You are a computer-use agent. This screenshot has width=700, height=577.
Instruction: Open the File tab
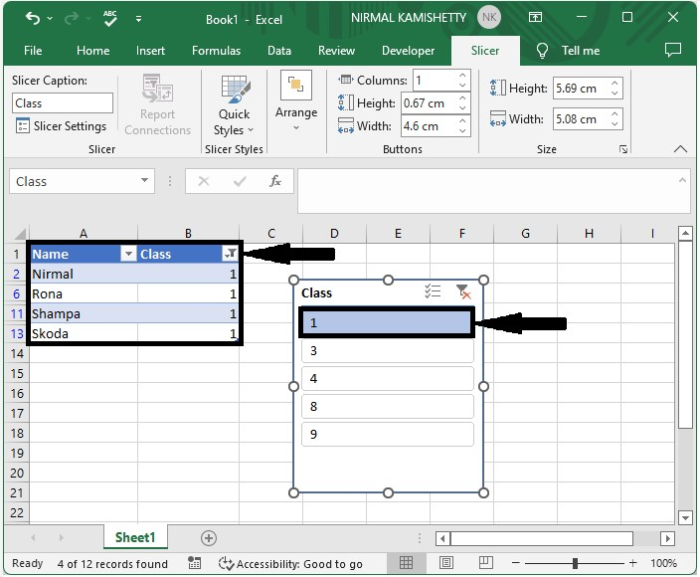coord(33,50)
